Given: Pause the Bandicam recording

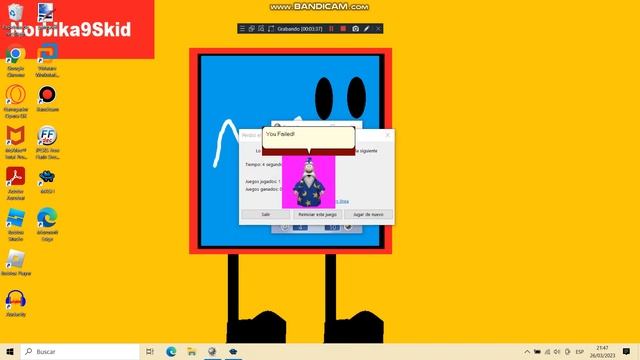Looking at the screenshot, I should click(331, 29).
